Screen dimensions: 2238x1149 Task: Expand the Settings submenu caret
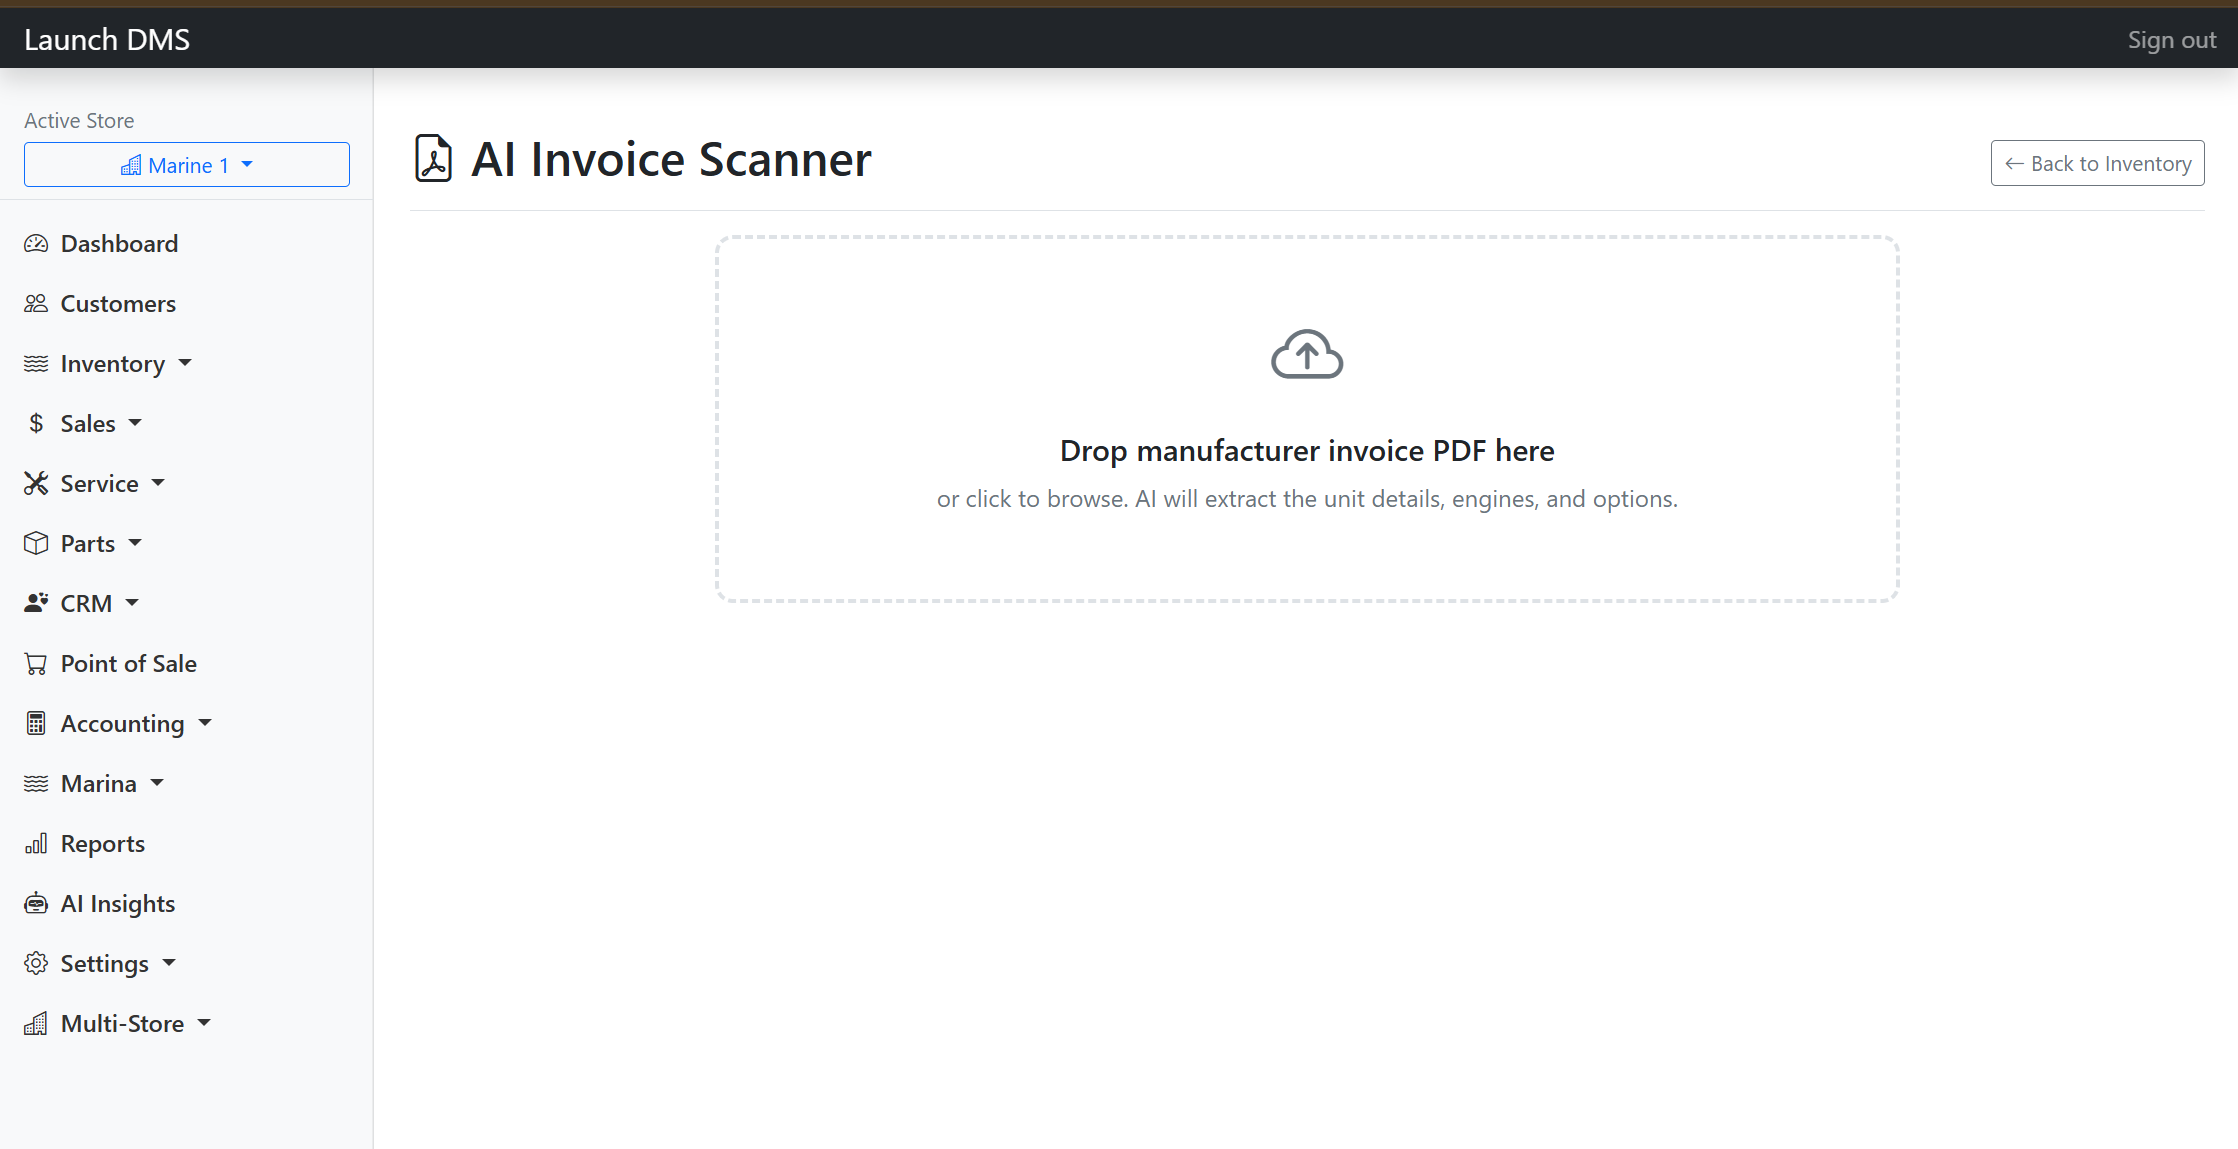click(x=169, y=963)
